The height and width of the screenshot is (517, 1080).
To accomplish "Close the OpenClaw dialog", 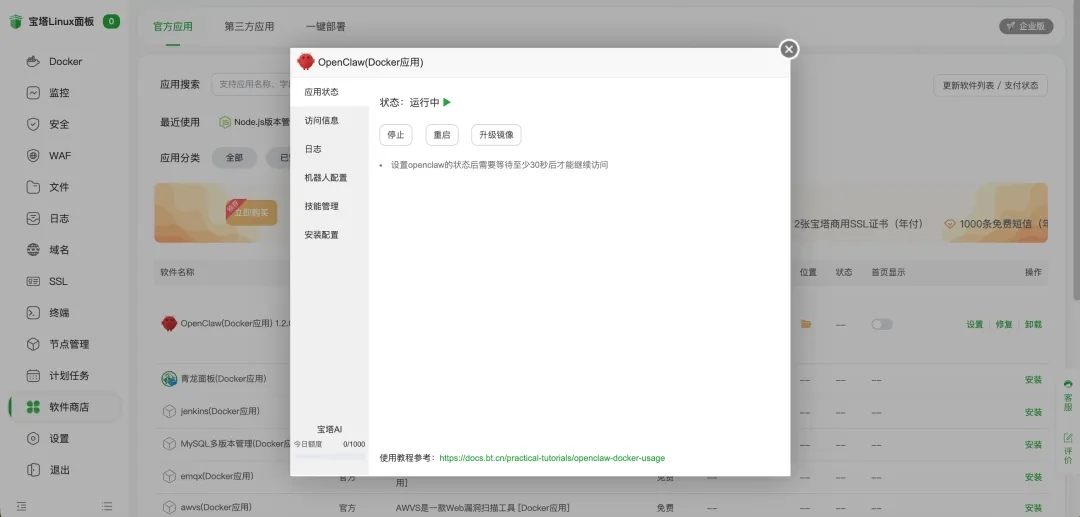I will pyautogui.click(x=789, y=49).
